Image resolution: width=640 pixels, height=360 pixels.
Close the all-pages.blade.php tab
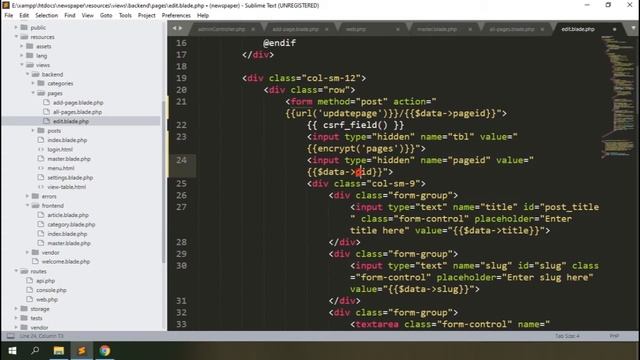point(542,29)
